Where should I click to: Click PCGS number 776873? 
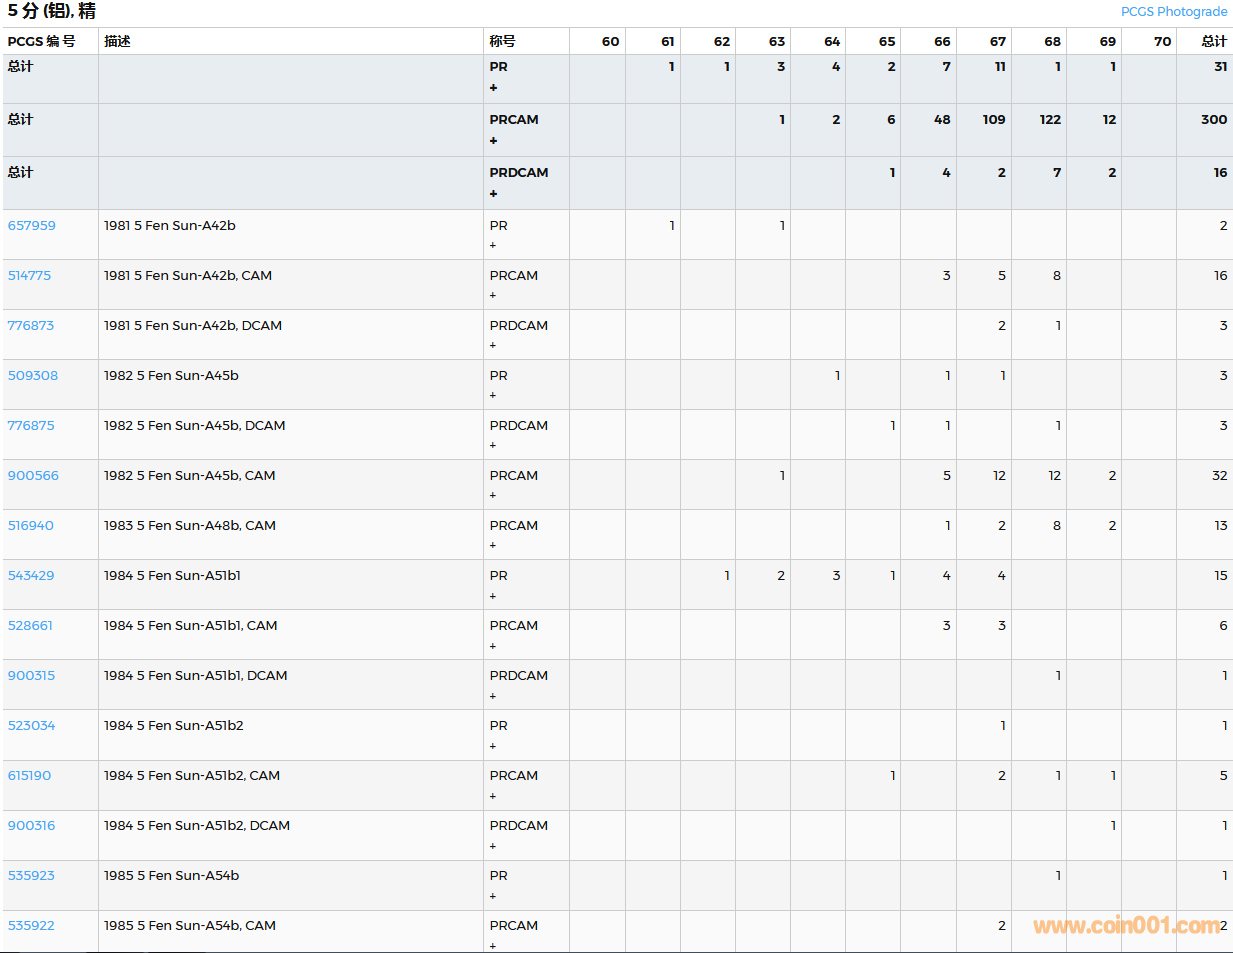pyautogui.click(x=31, y=326)
